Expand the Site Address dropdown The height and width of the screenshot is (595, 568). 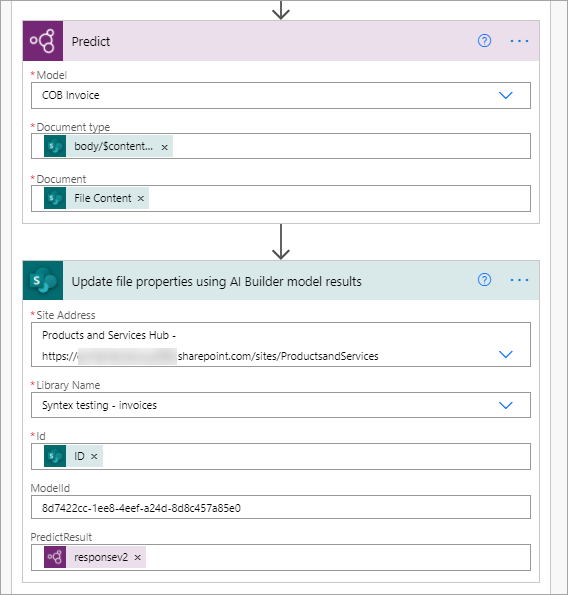click(505, 354)
